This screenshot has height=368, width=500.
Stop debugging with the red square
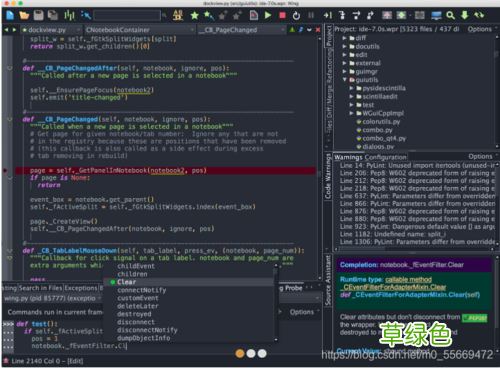click(282, 15)
